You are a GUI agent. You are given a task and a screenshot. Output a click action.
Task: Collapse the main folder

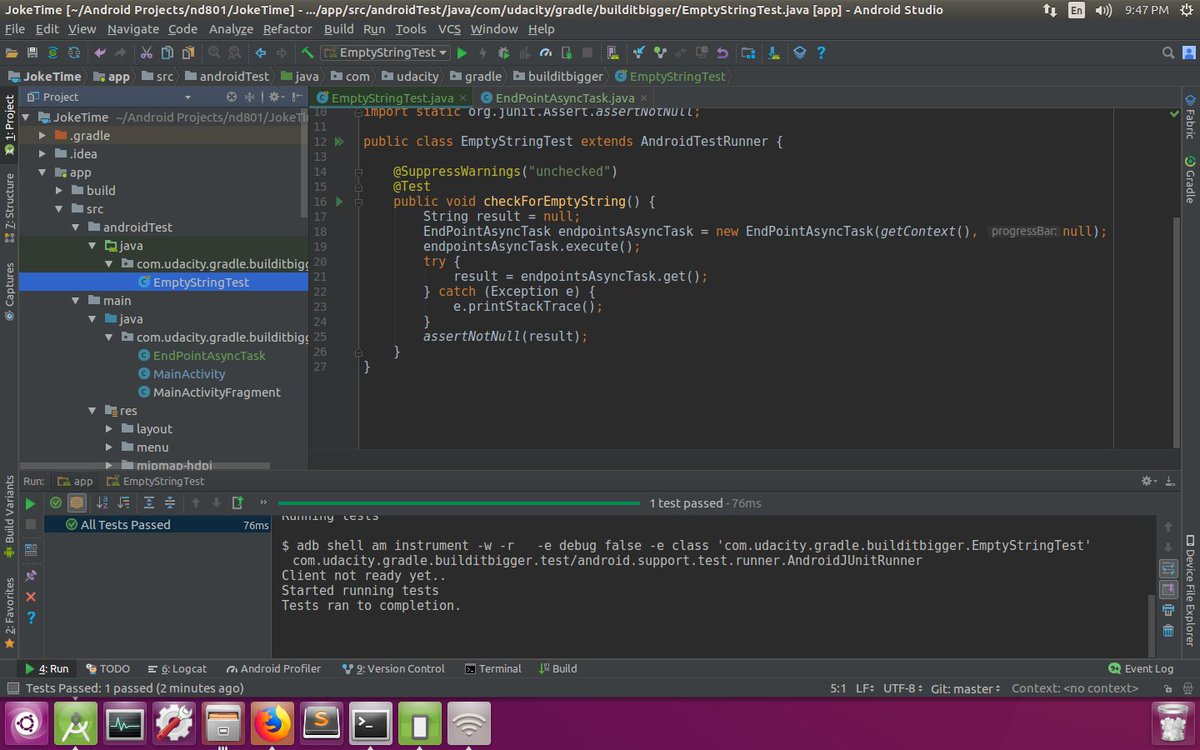tap(76, 300)
